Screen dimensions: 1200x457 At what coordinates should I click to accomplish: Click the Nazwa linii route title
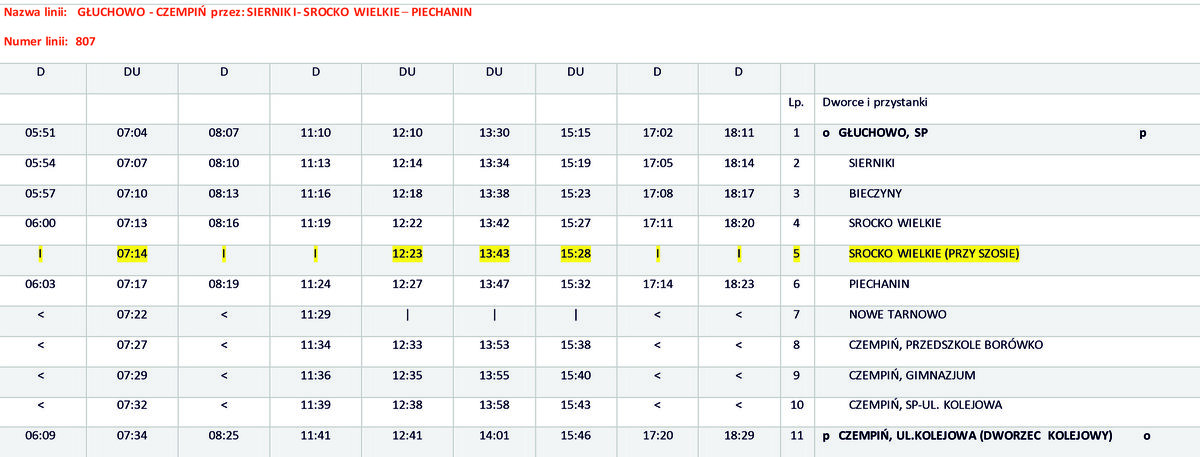238,12
